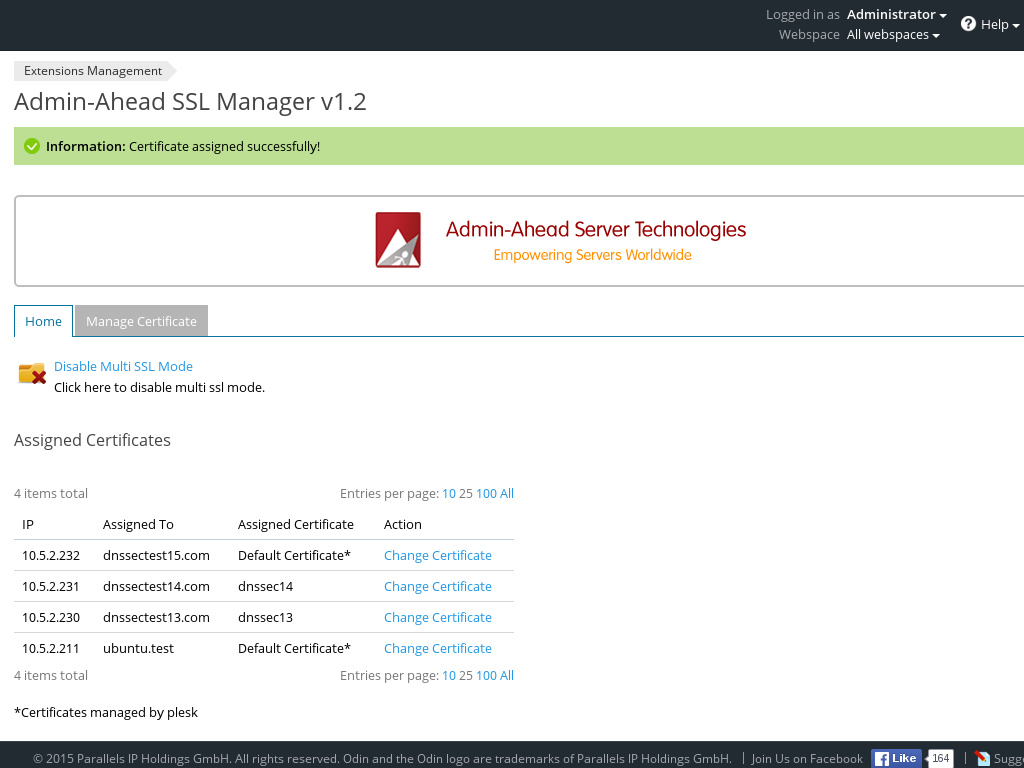The image size is (1024, 768).
Task: Click the Disable Multi SSL Mode folder icon
Action: pos(32,374)
